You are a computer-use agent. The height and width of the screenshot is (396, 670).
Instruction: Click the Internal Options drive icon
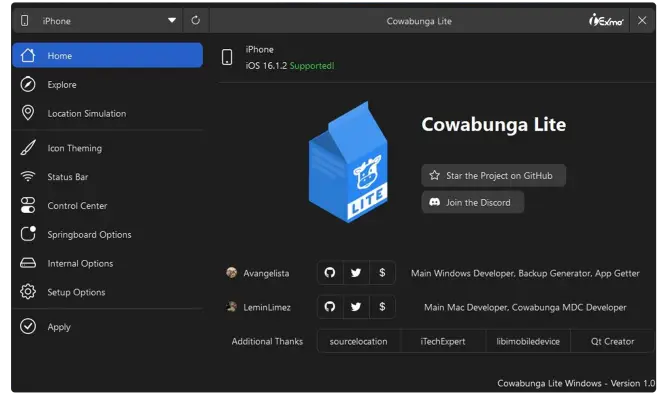(28, 263)
